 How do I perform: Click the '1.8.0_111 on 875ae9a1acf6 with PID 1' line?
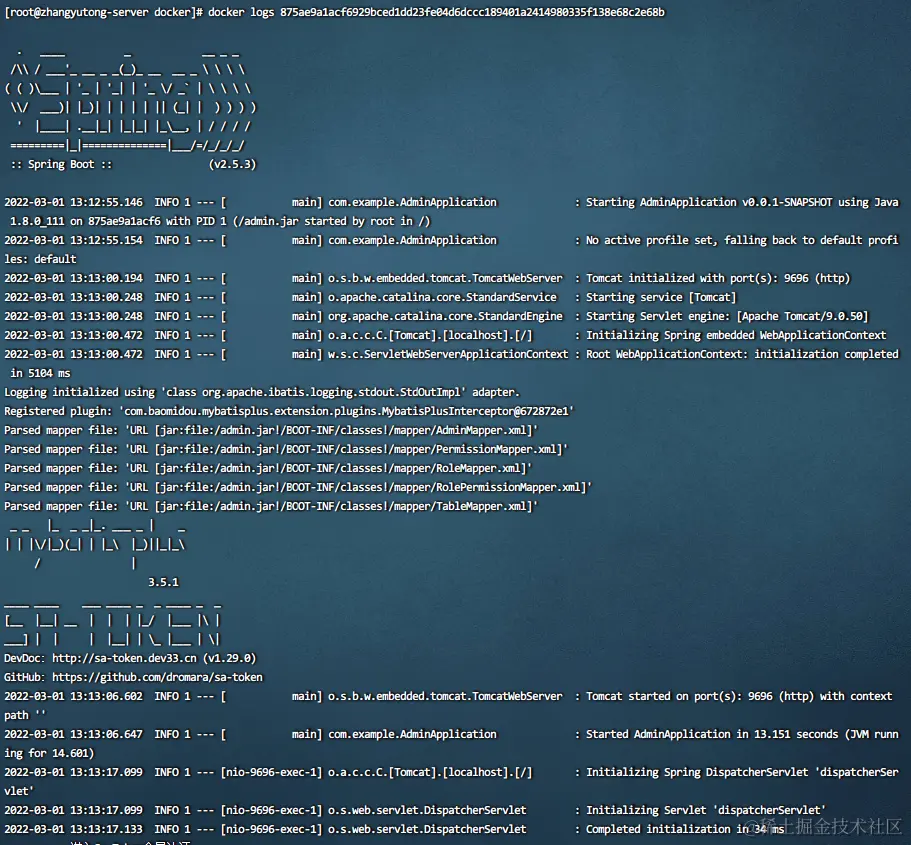[220, 221]
